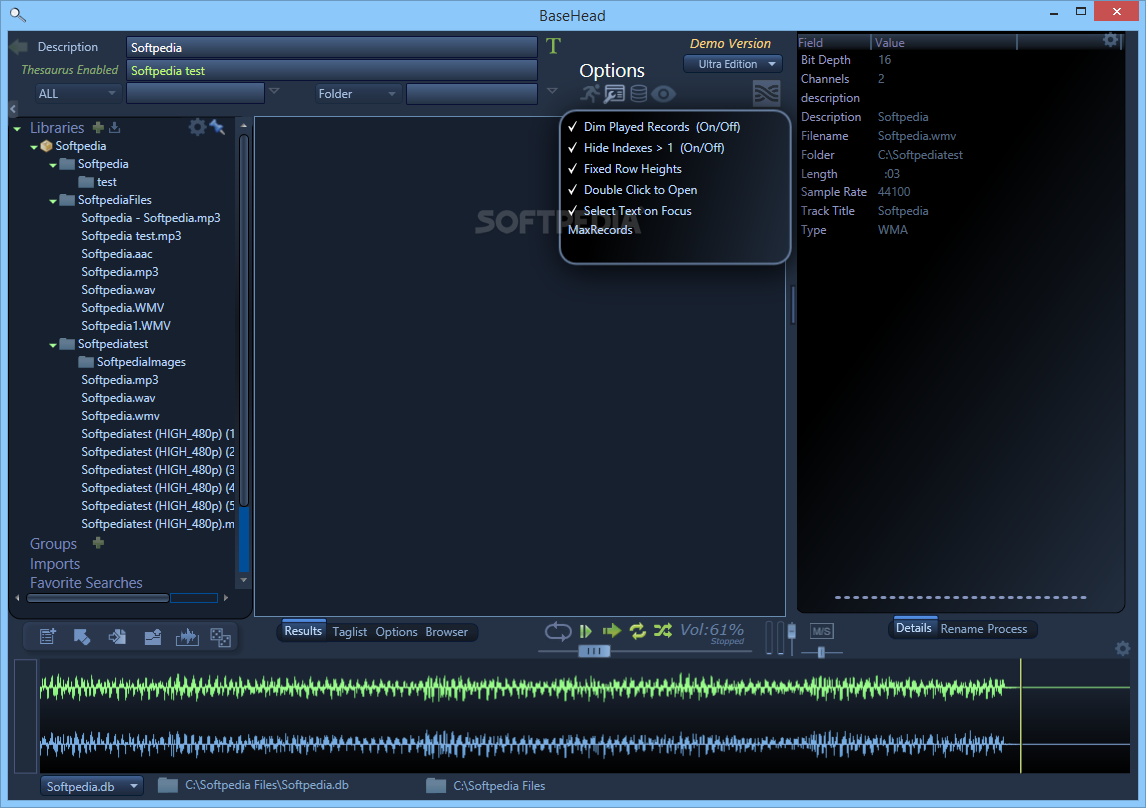Open the Rename Process tab
1146x808 pixels.
click(984, 629)
